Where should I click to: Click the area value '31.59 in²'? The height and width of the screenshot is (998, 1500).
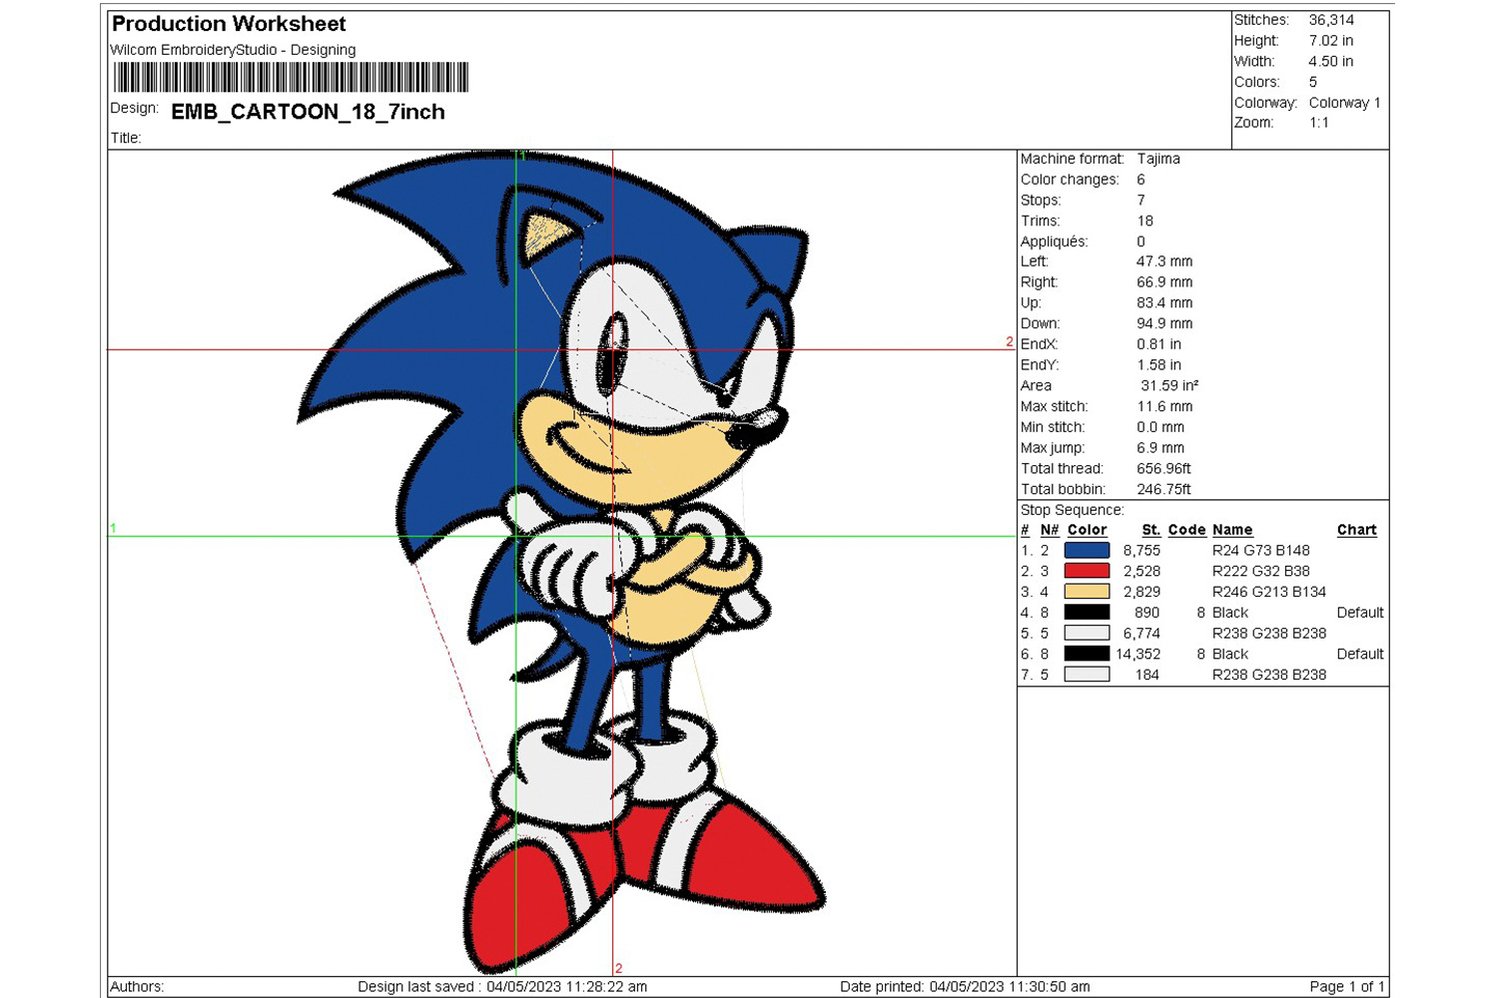tap(1169, 386)
